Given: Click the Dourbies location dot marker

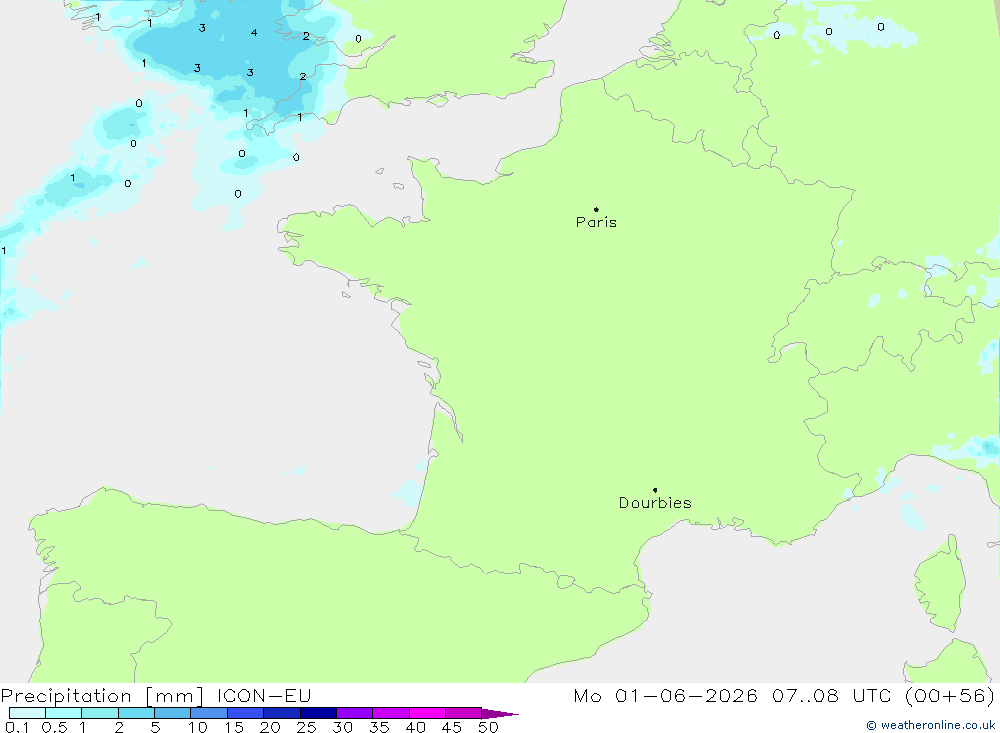Looking at the screenshot, I should [655, 490].
